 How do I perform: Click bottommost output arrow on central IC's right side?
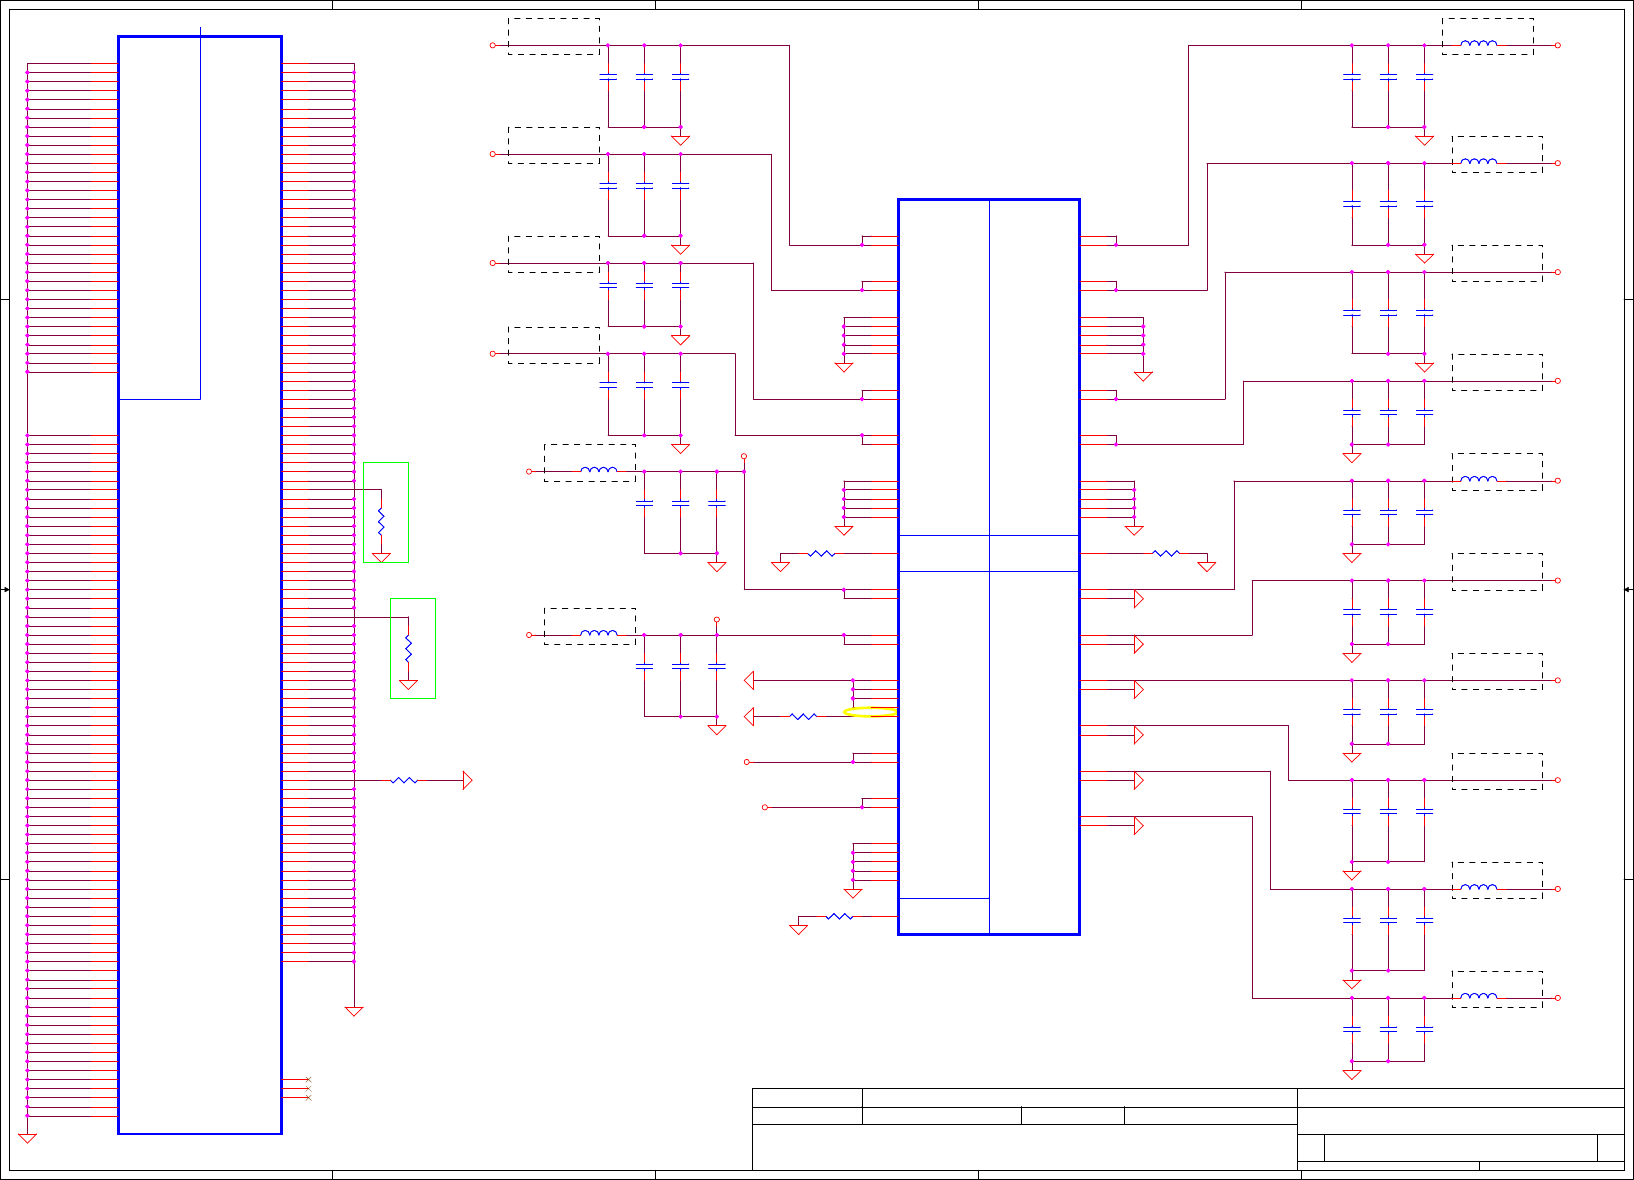pyautogui.click(x=1139, y=826)
